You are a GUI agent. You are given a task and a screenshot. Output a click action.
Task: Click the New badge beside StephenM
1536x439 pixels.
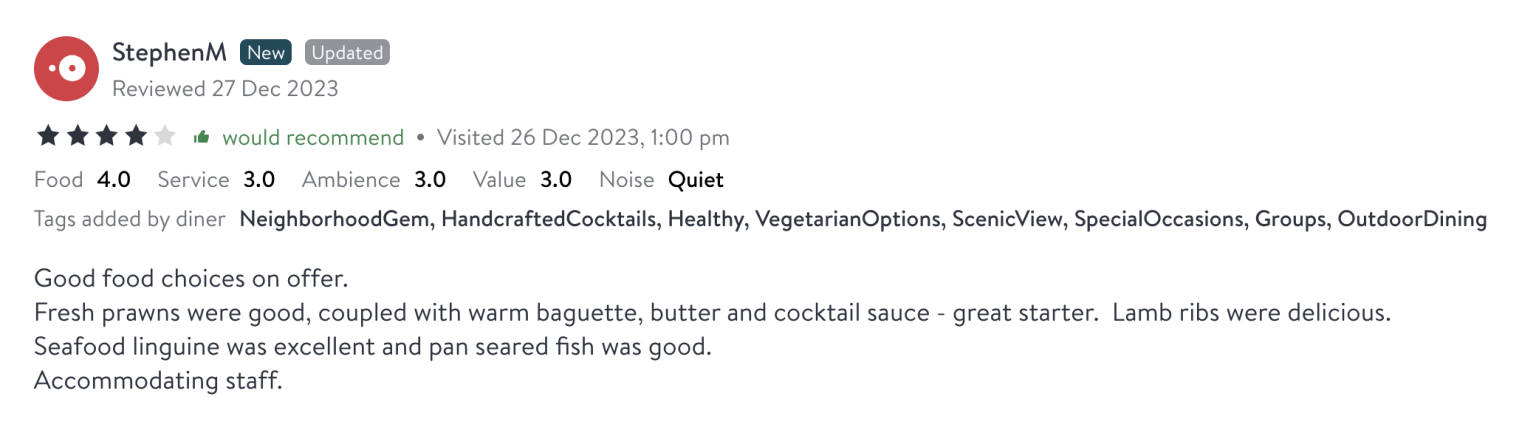pos(266,53)
